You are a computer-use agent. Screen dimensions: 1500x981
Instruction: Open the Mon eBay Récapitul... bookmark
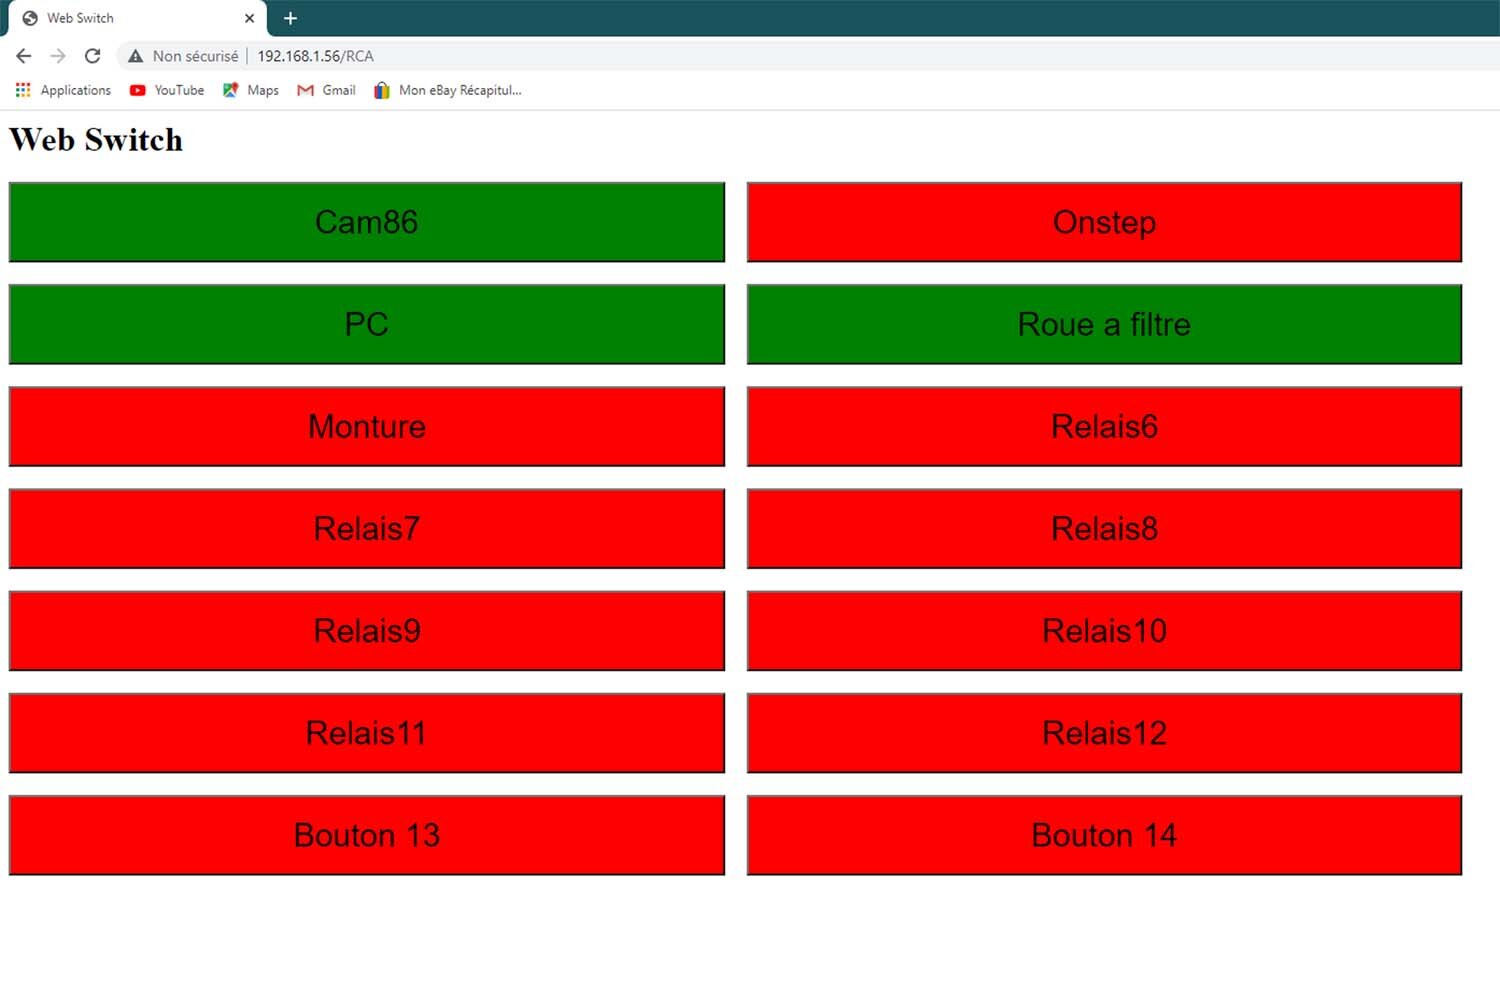pyautogui.click(x=448, y=90)
